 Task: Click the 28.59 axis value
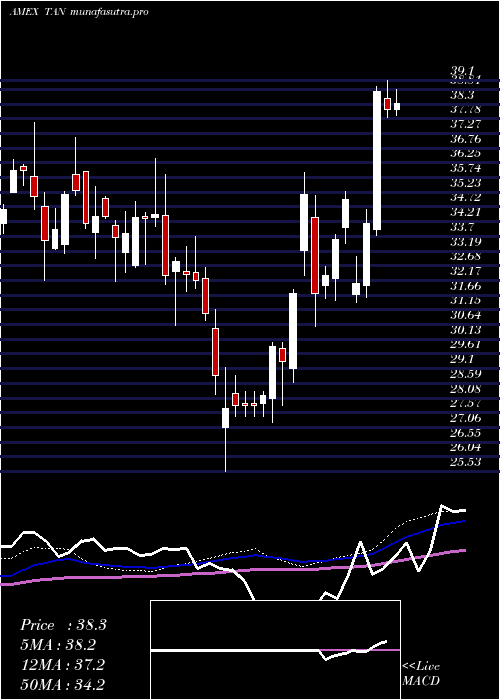(x=466, y=374)
